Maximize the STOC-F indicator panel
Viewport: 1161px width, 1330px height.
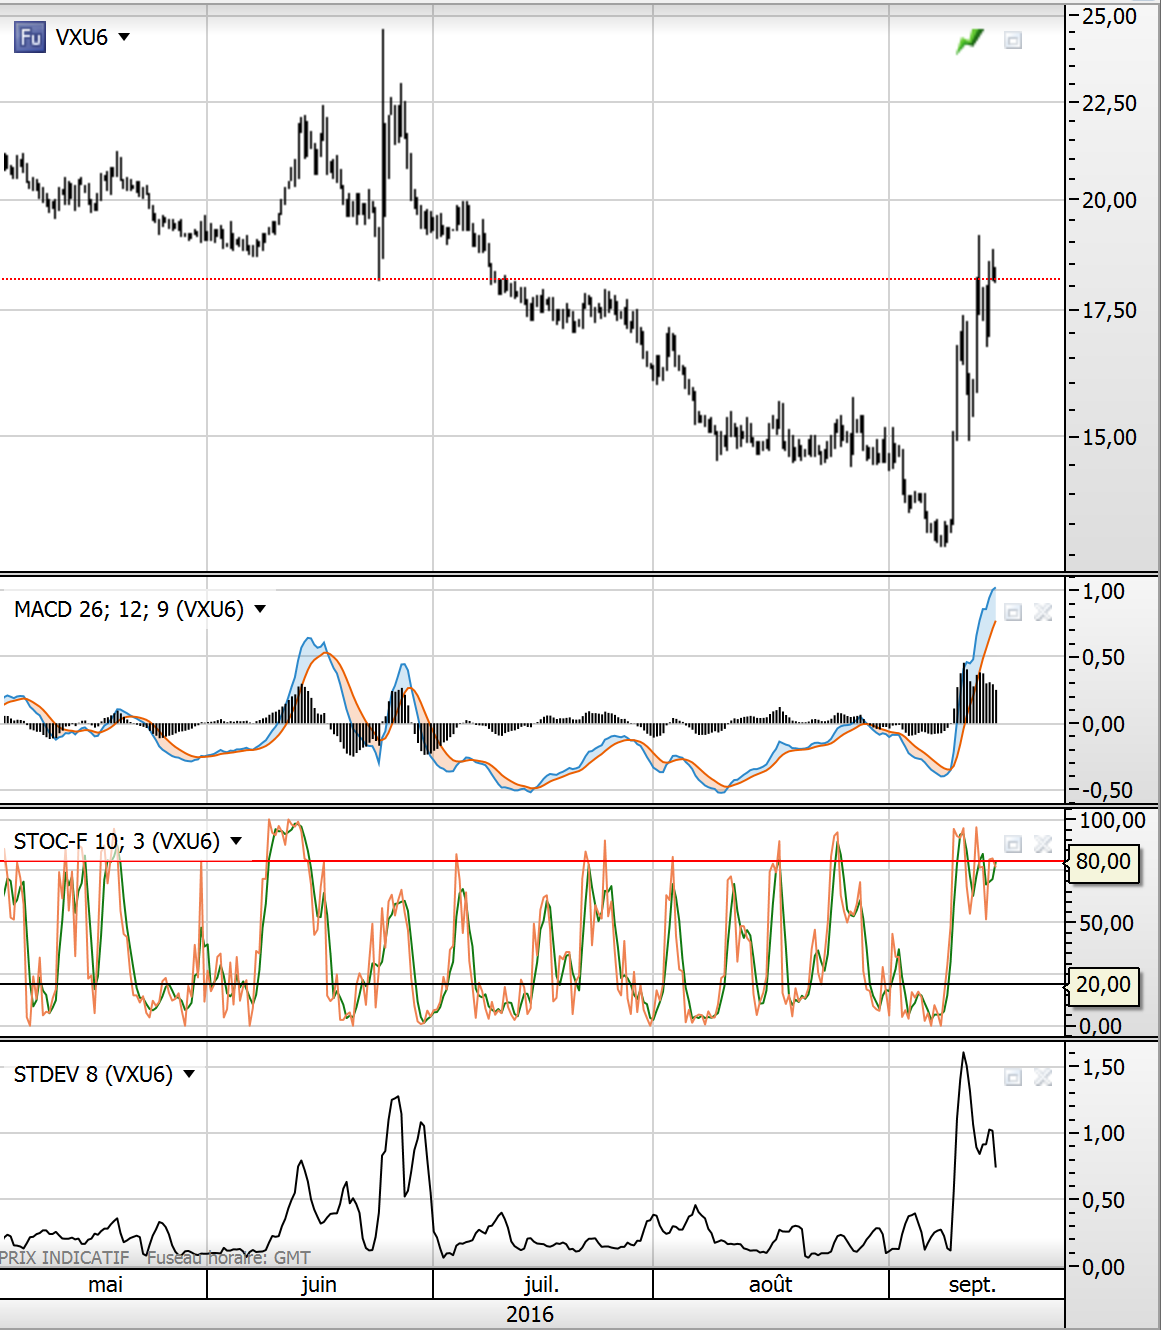1013,844
